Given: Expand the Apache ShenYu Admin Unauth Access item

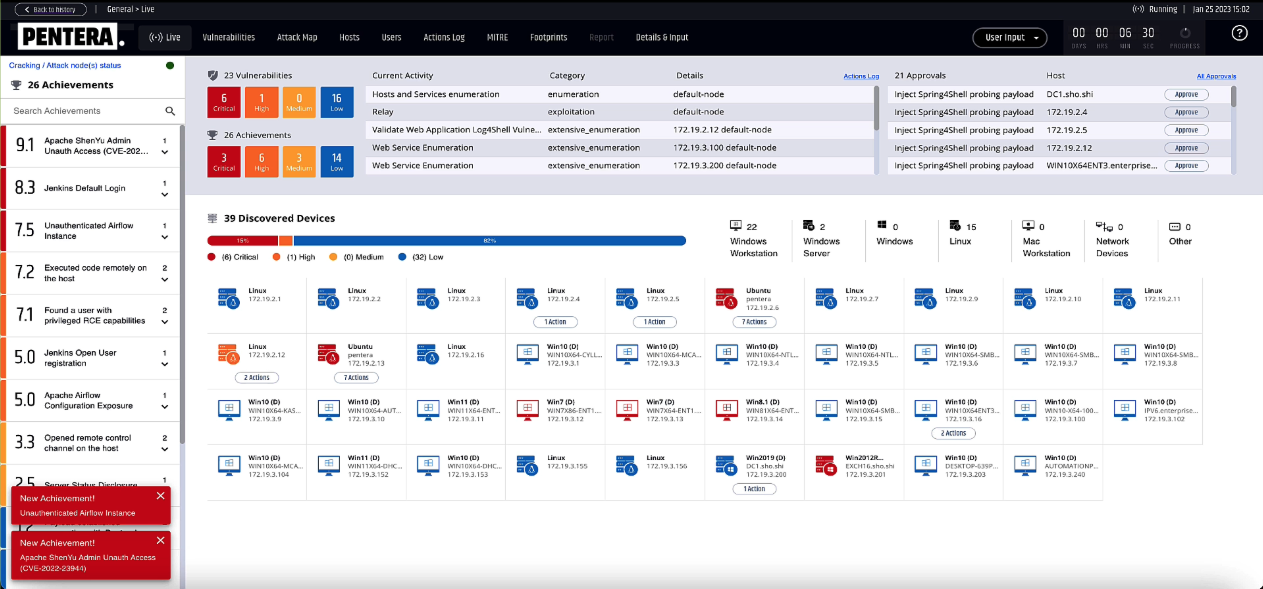Looking at the screenshot, I should [x=165, y=153].
